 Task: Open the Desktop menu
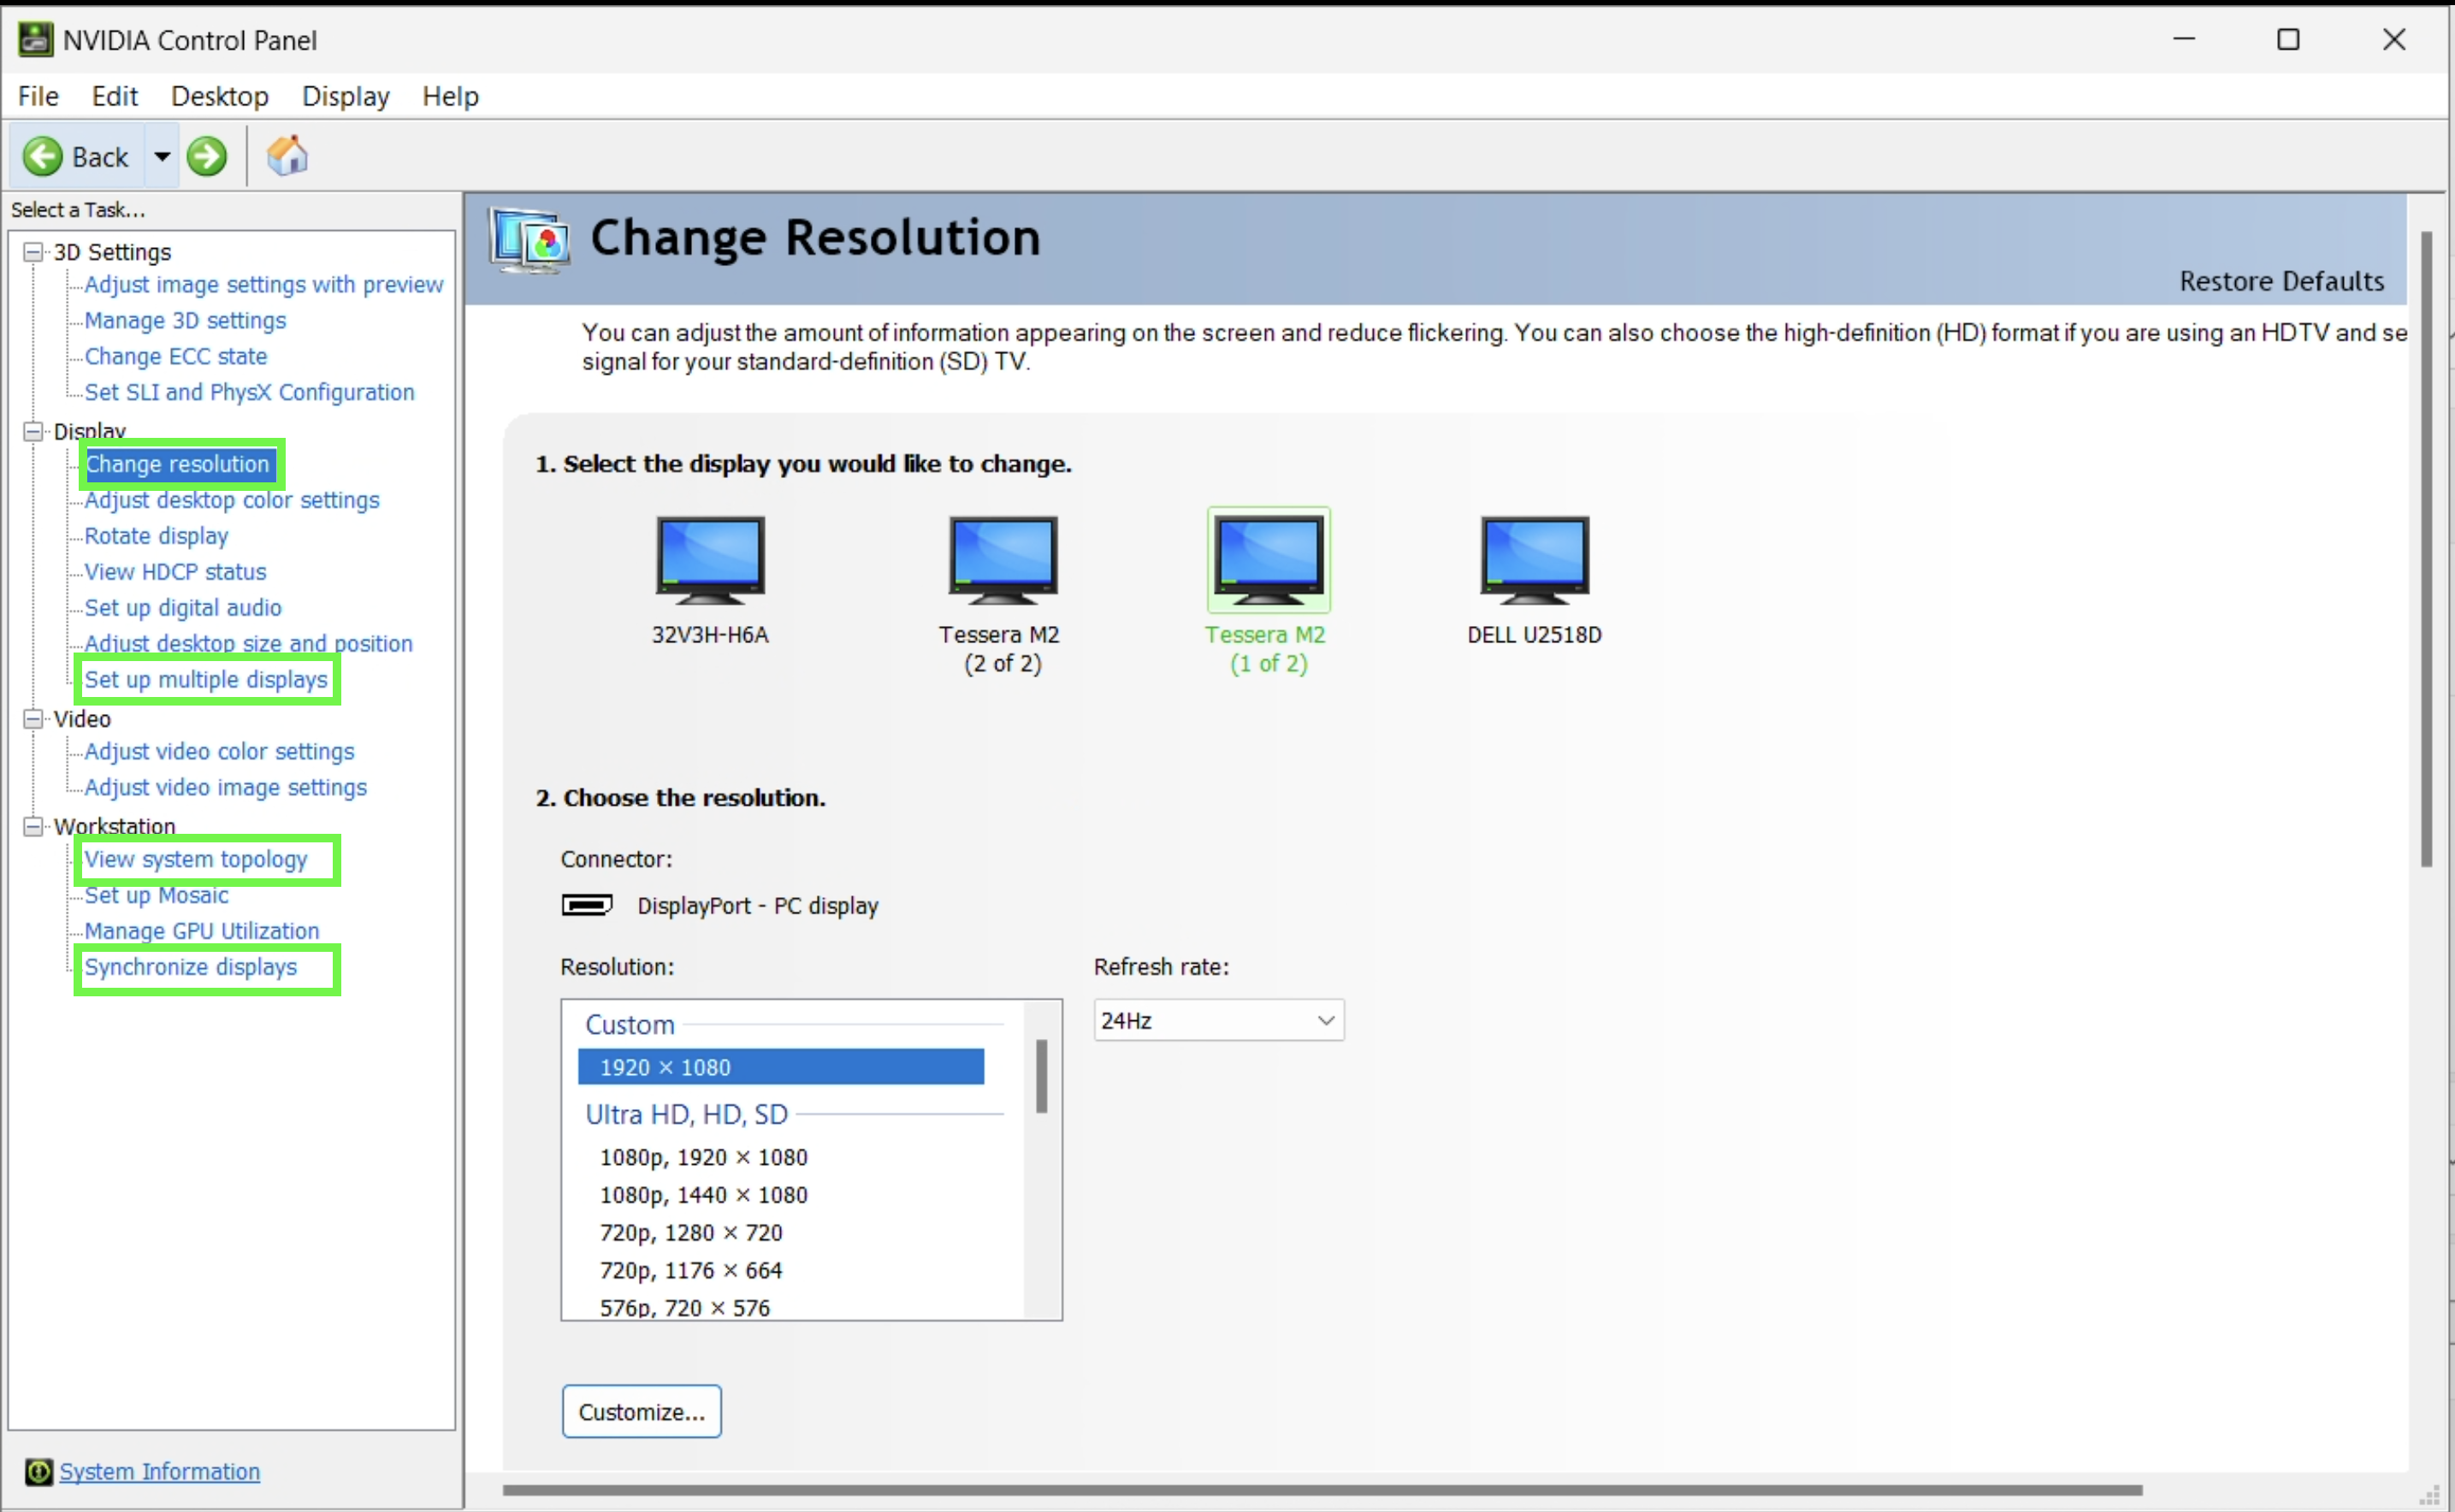coord(219,96)
